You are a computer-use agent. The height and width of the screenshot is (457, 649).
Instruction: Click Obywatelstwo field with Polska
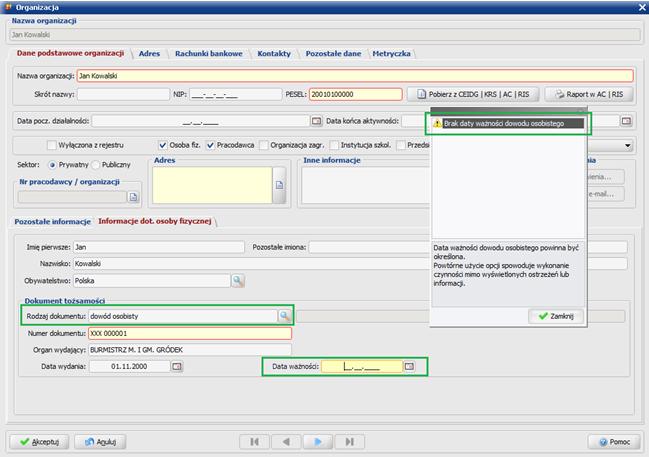pyautogui.click(x=151, y=281)
